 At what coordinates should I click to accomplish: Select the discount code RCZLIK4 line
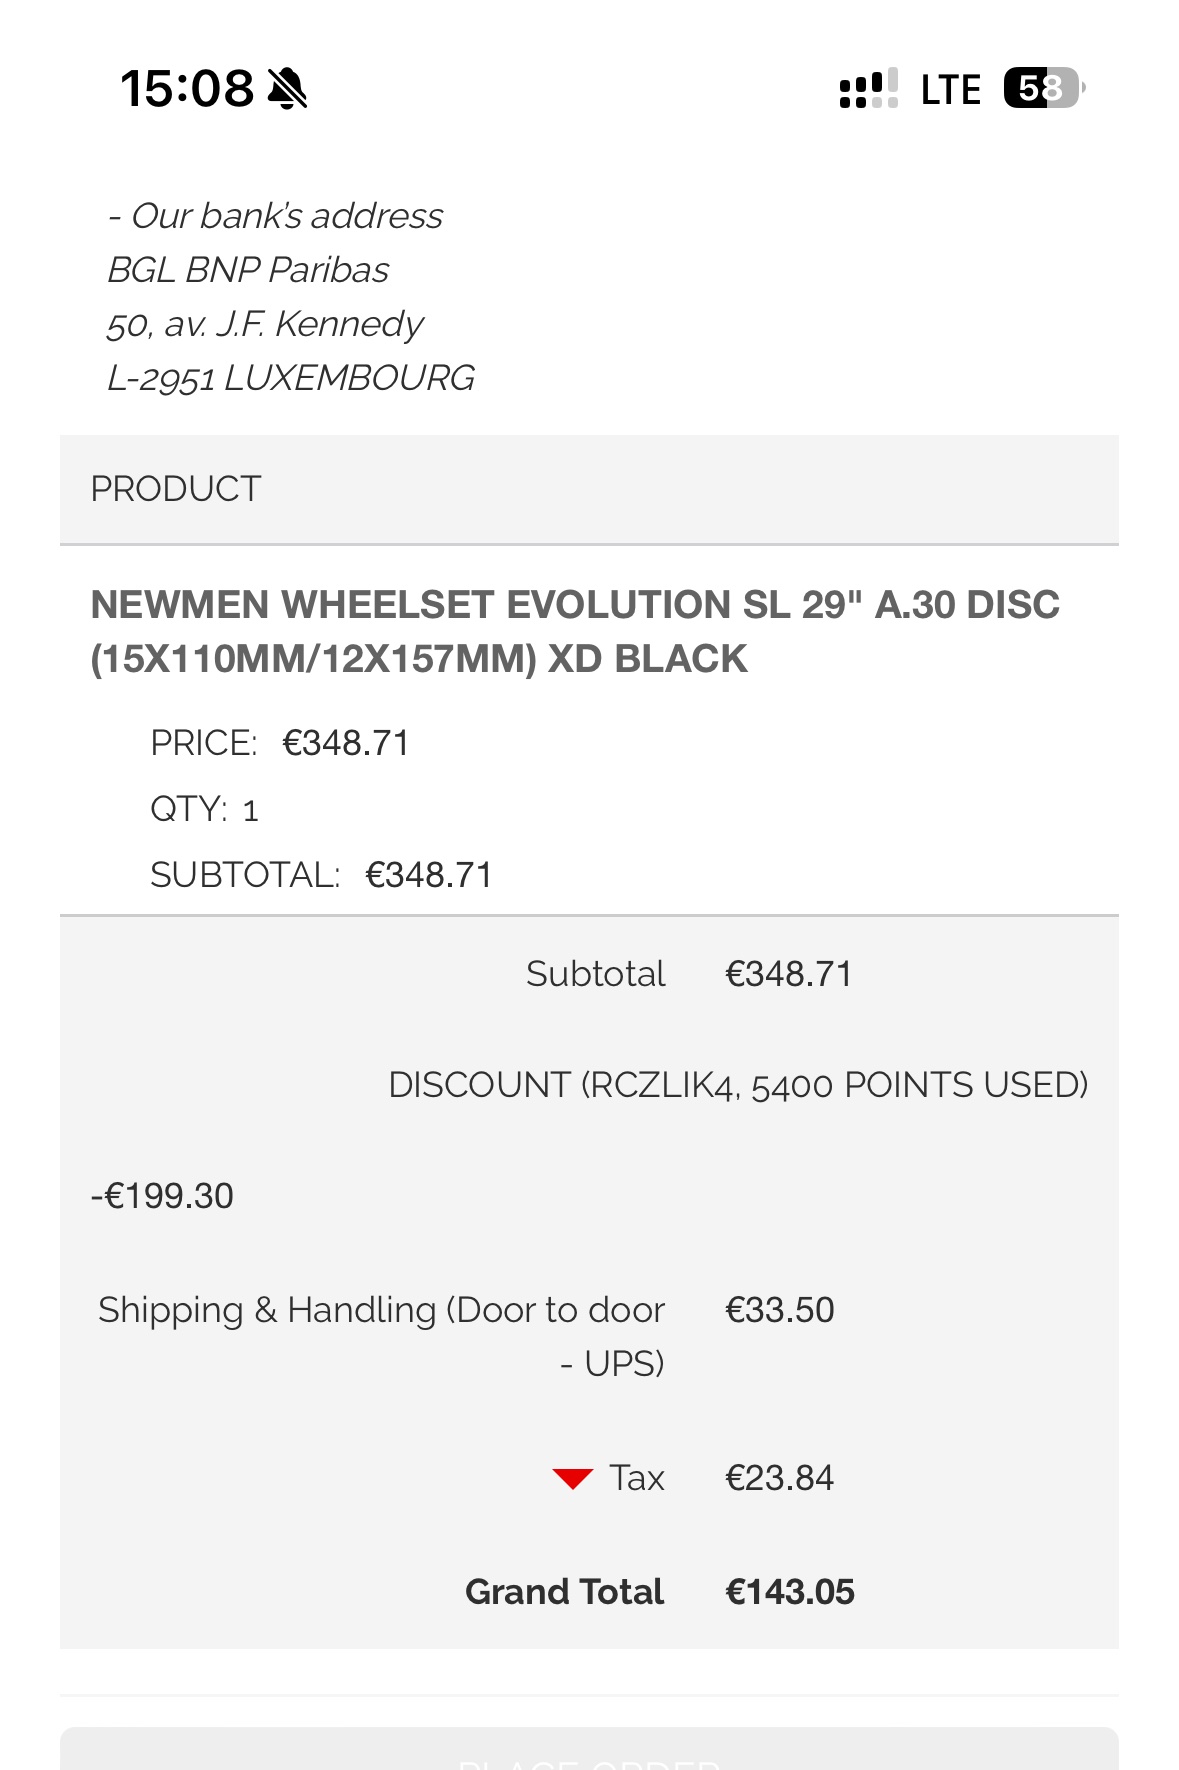tap(737, 1085)
